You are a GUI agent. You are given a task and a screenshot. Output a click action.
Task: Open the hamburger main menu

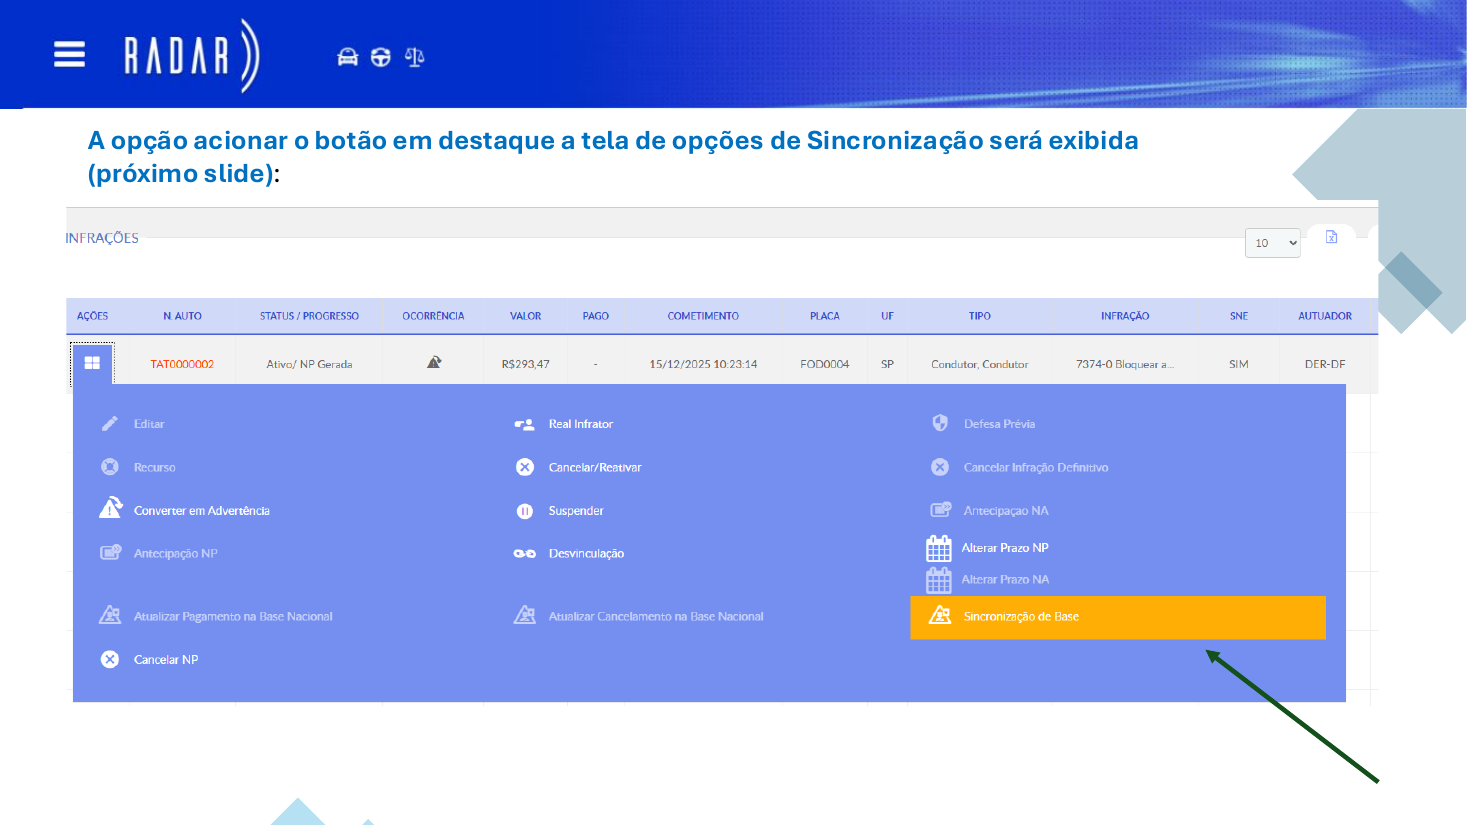(69, 54)
